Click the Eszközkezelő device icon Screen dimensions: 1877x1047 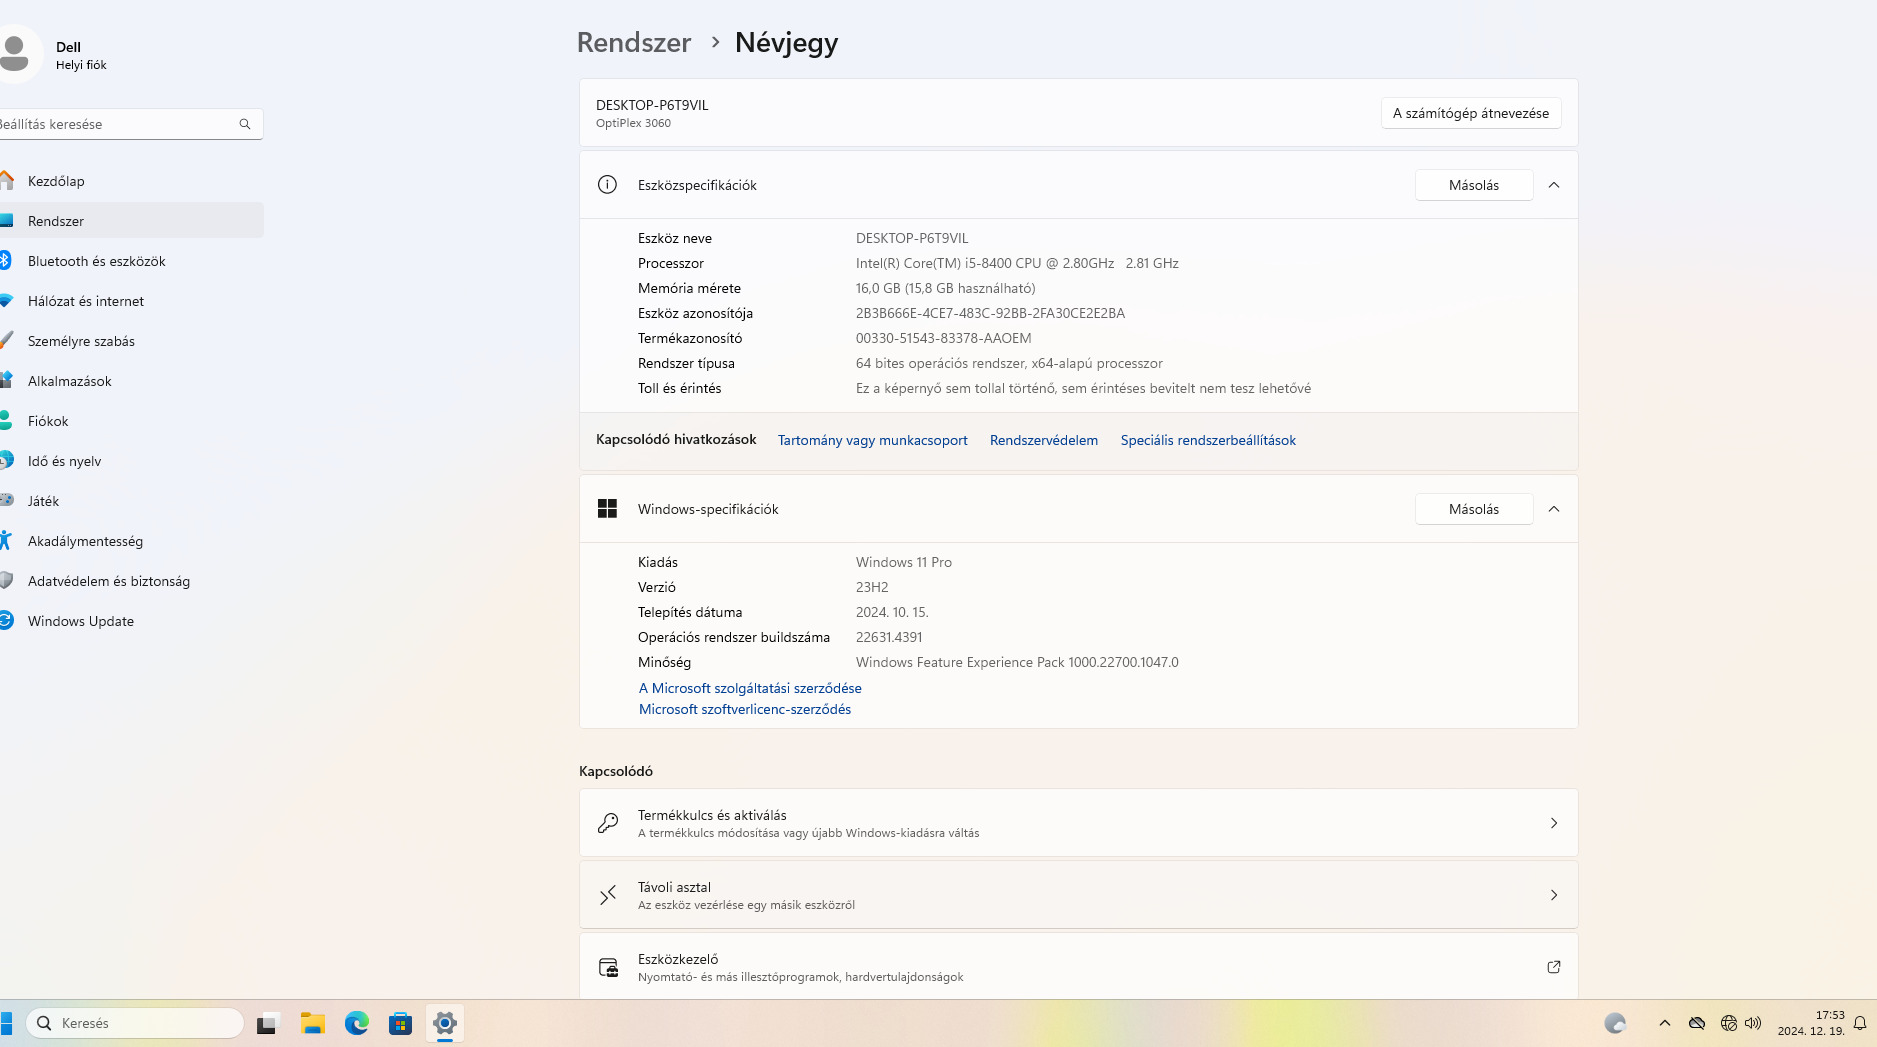coord(608,967)
